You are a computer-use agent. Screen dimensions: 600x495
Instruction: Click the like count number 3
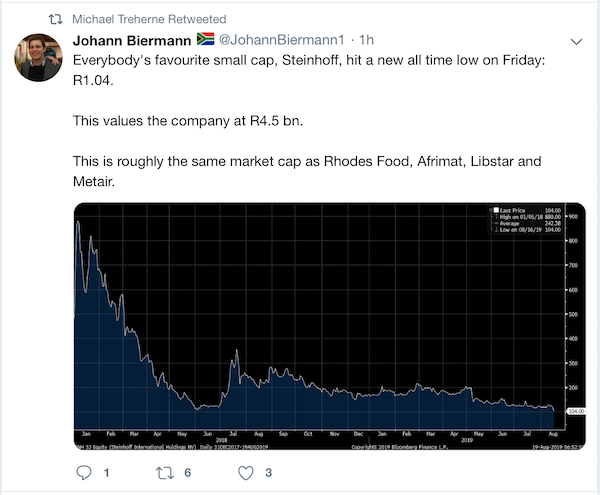tap(269, 473)
